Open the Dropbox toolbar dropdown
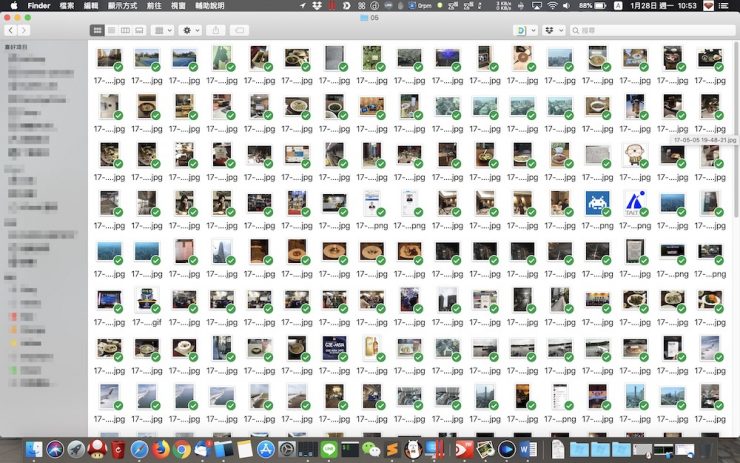The width and height of the screenshot is (740, 463). point(554,31)
